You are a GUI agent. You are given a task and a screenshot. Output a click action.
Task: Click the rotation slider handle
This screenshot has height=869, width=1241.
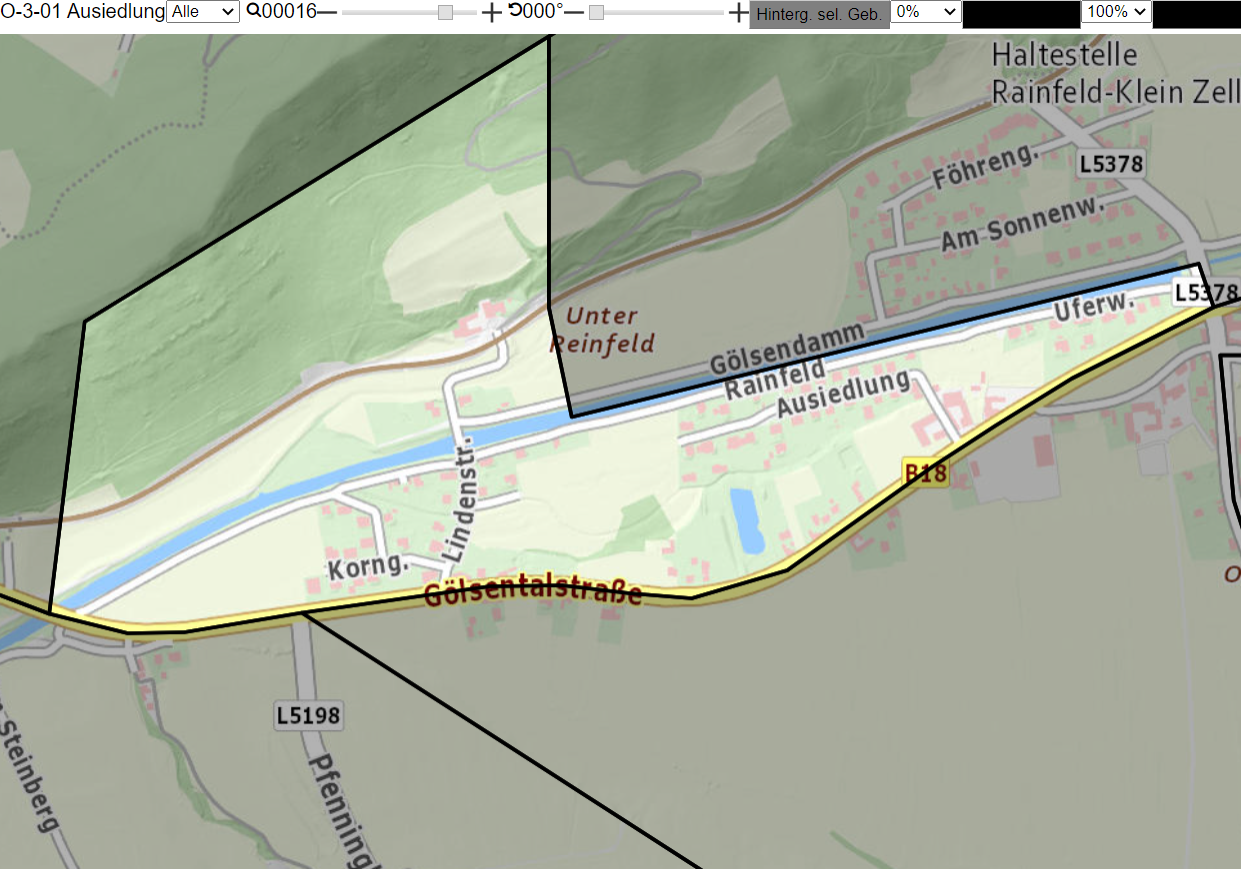(596, 12)
